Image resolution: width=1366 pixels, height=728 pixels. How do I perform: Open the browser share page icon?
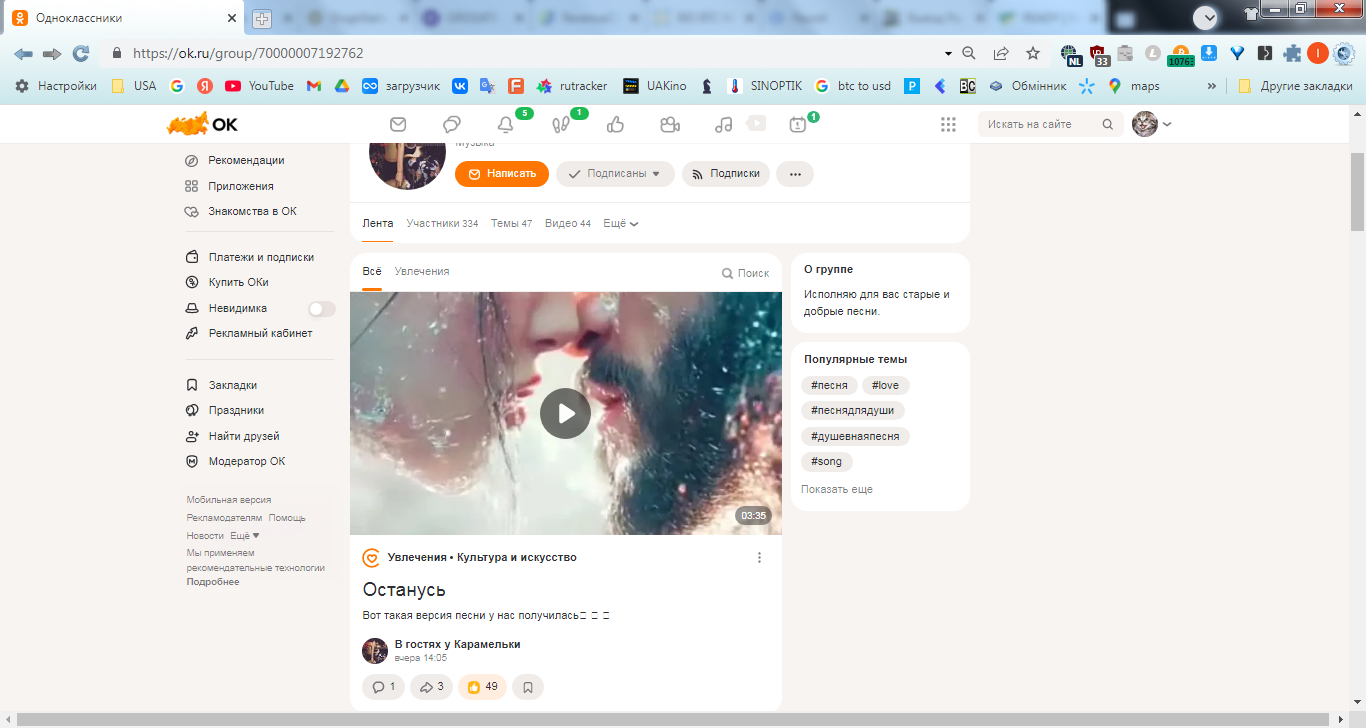pyautogui.click(x=1001, y=53)
